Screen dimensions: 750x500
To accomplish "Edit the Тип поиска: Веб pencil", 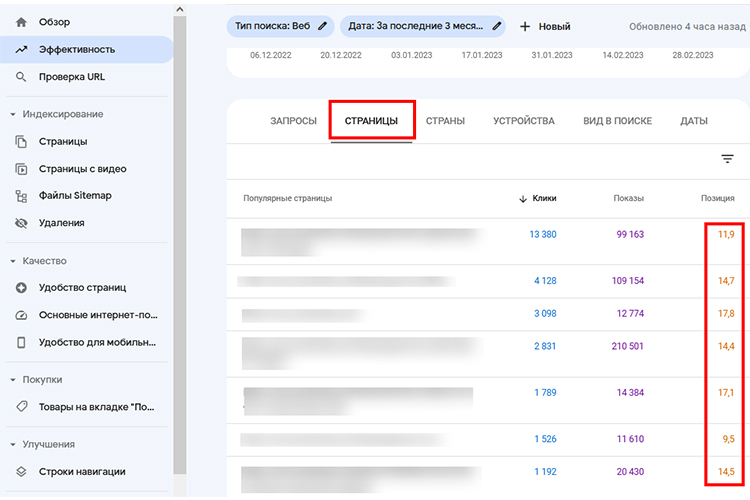I will tap(322, 26).
